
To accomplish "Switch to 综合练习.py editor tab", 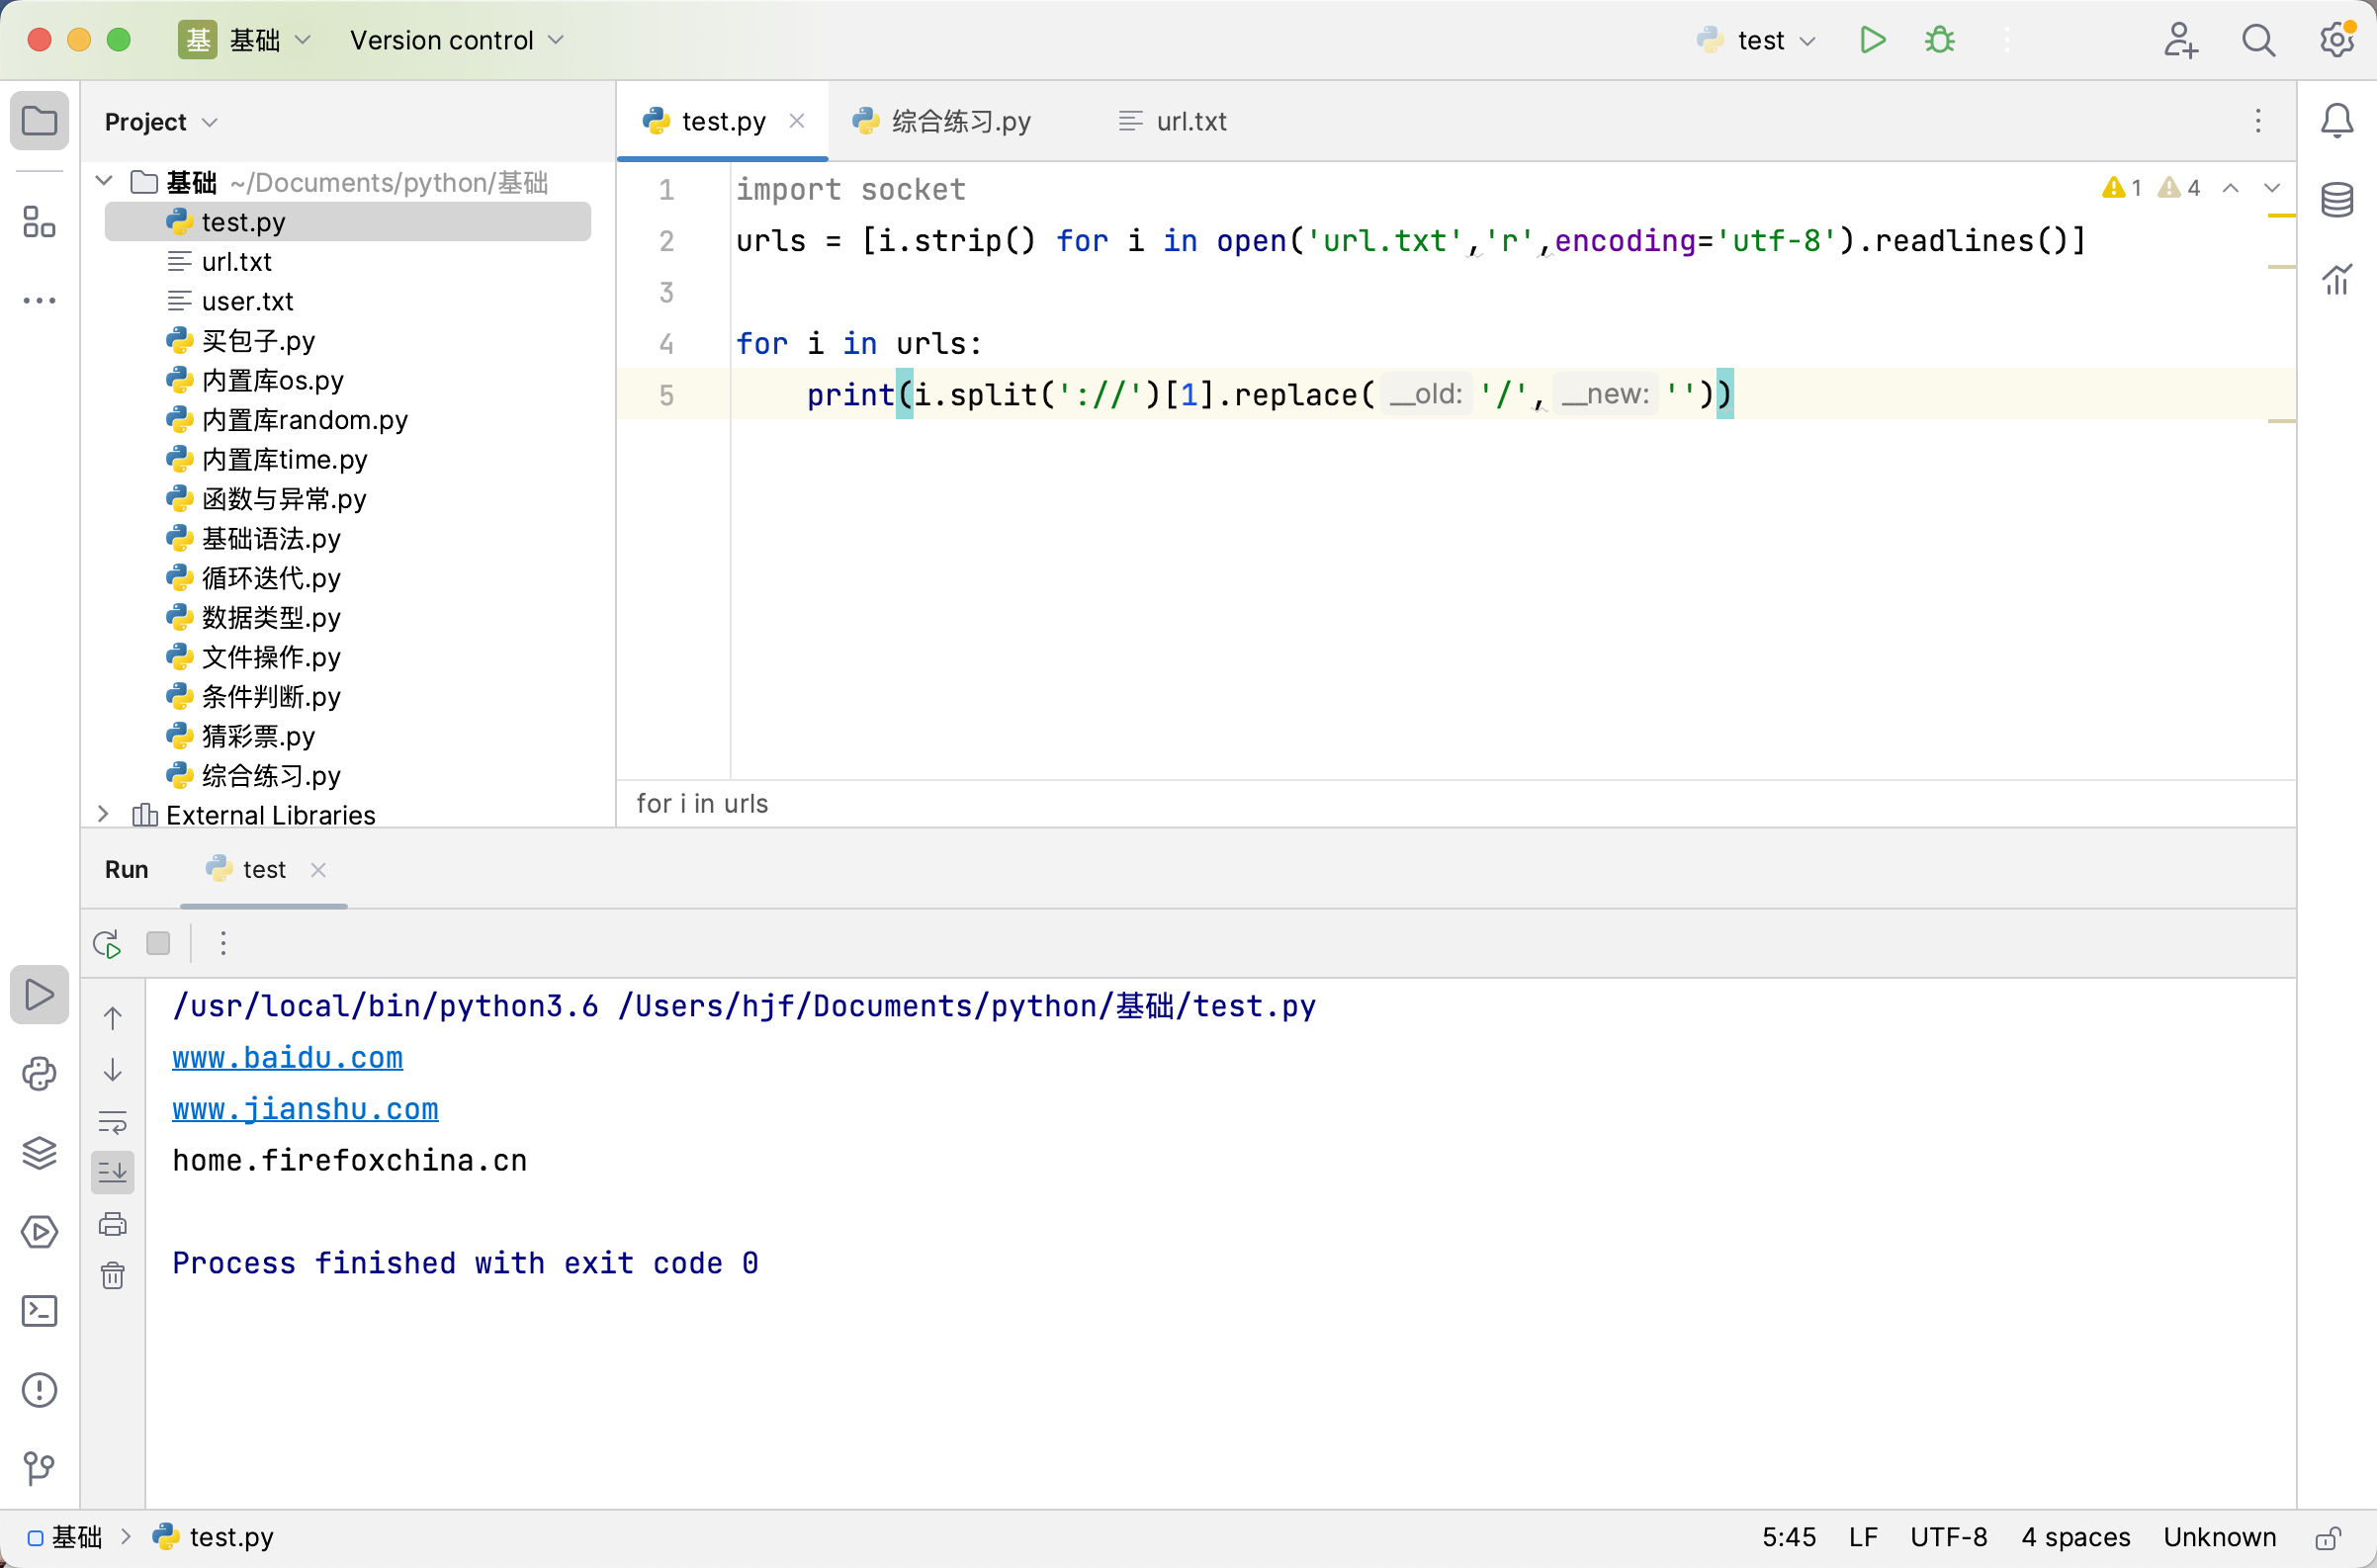I will click(x=941, y=121).
